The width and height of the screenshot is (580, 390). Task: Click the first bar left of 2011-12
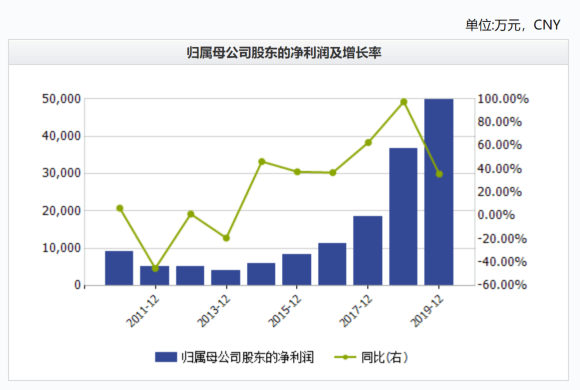click(x=119, y=268)
